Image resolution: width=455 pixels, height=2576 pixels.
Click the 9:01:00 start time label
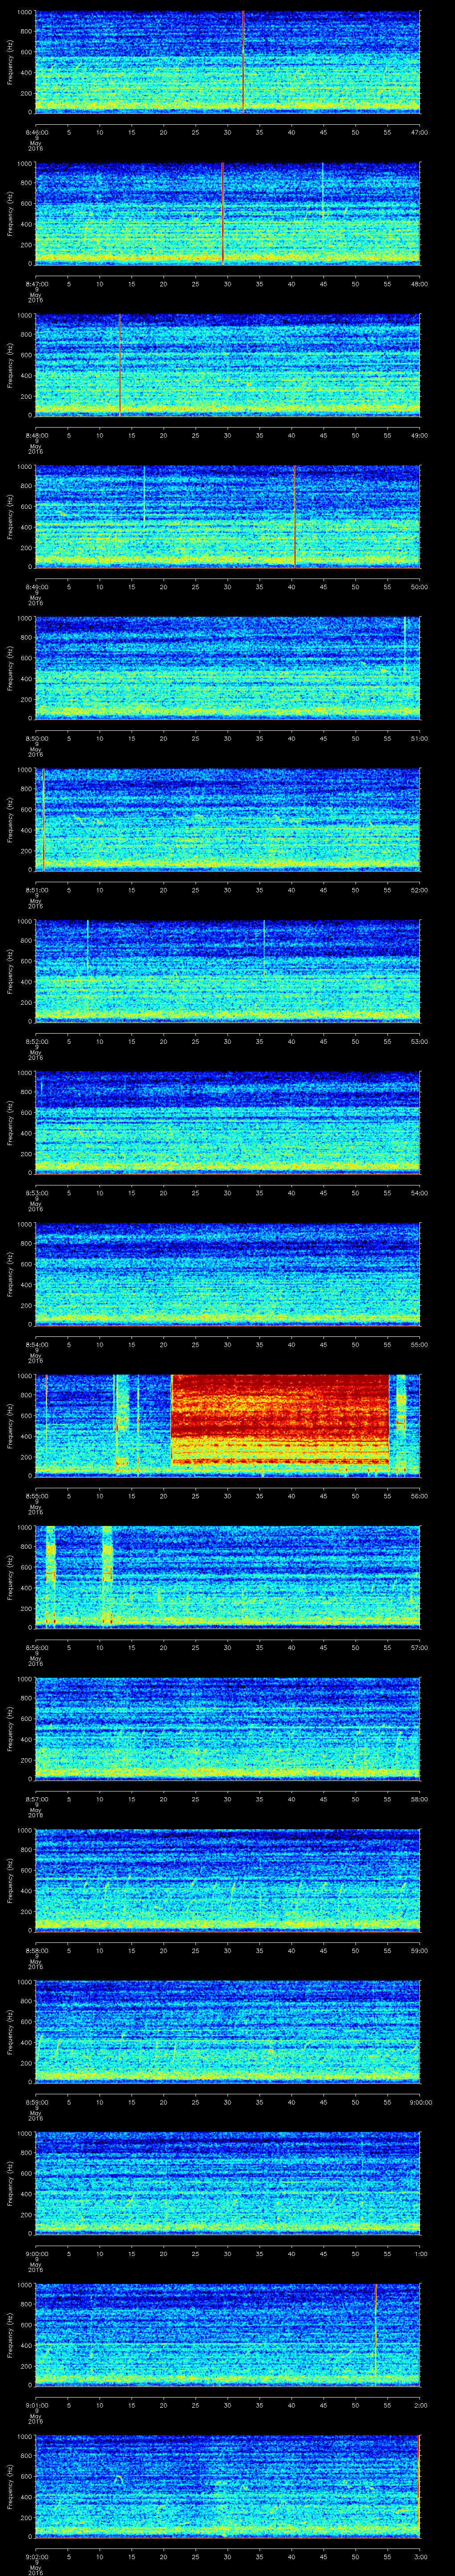click(36, 2404)
